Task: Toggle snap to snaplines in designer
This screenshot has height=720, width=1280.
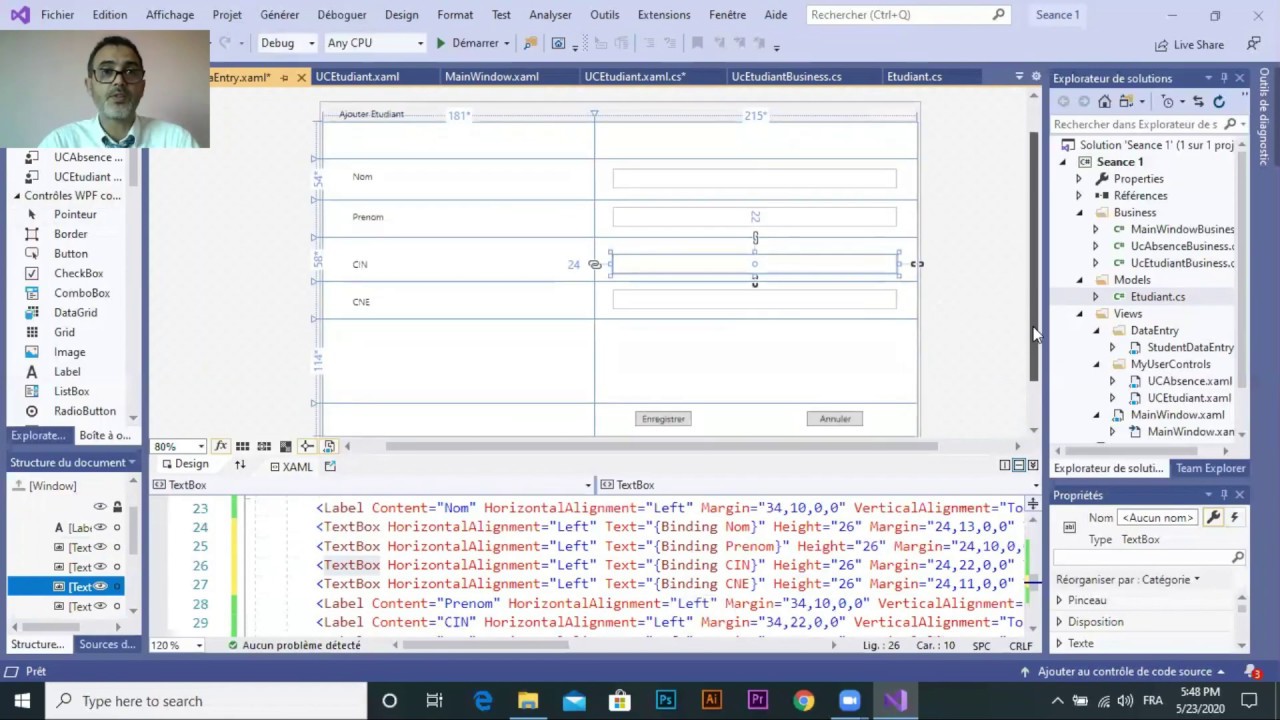Action: point(307,446)
